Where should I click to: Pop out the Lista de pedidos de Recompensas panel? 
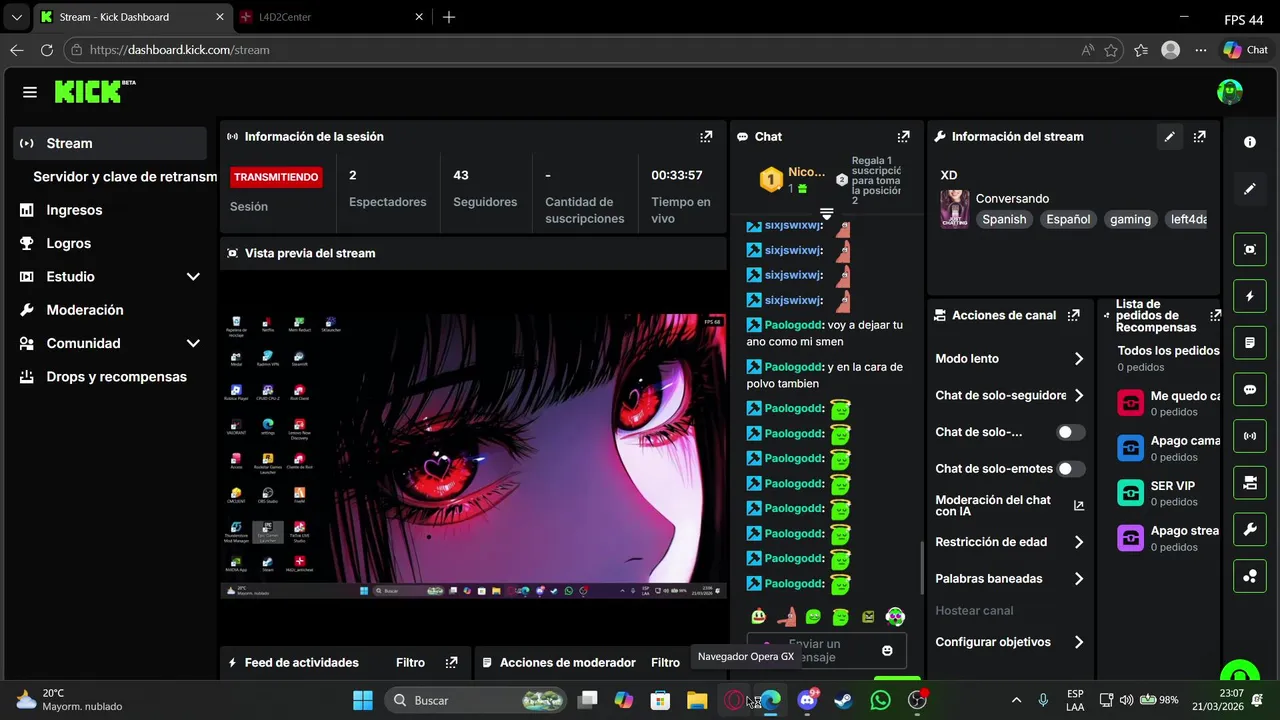click(1215, 315)
